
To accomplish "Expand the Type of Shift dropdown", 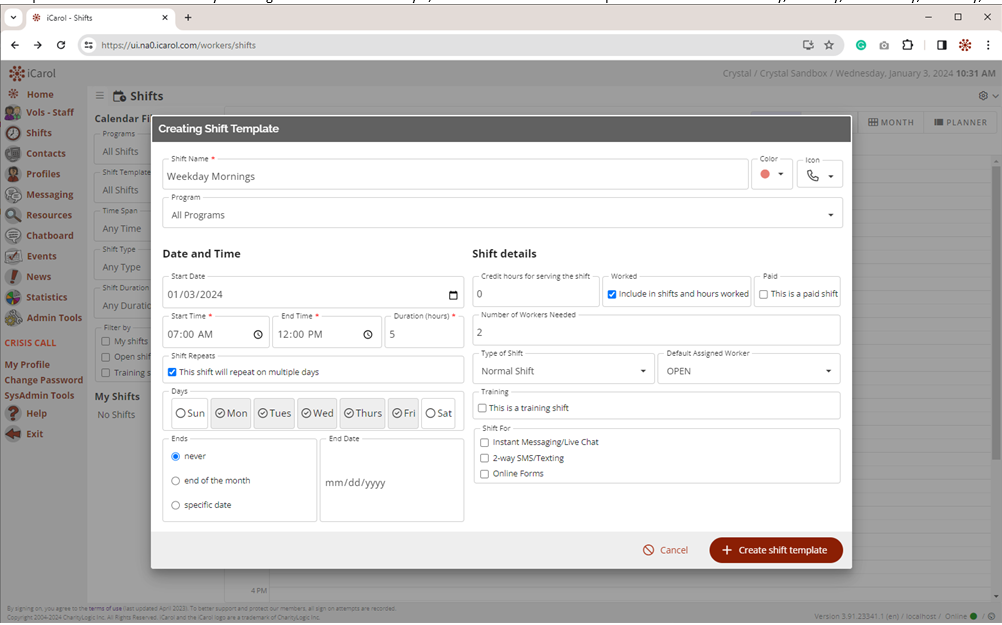I will pos(563,371).
